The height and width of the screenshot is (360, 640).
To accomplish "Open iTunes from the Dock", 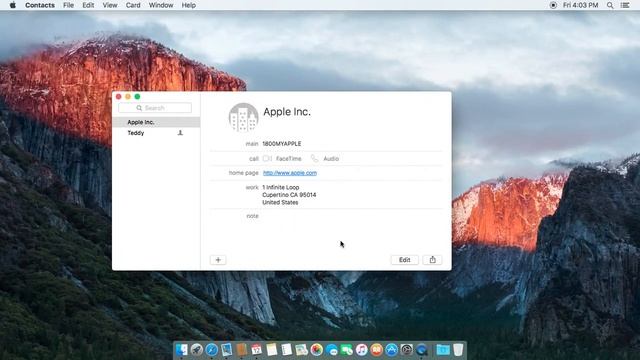I will tap(361, 350).
